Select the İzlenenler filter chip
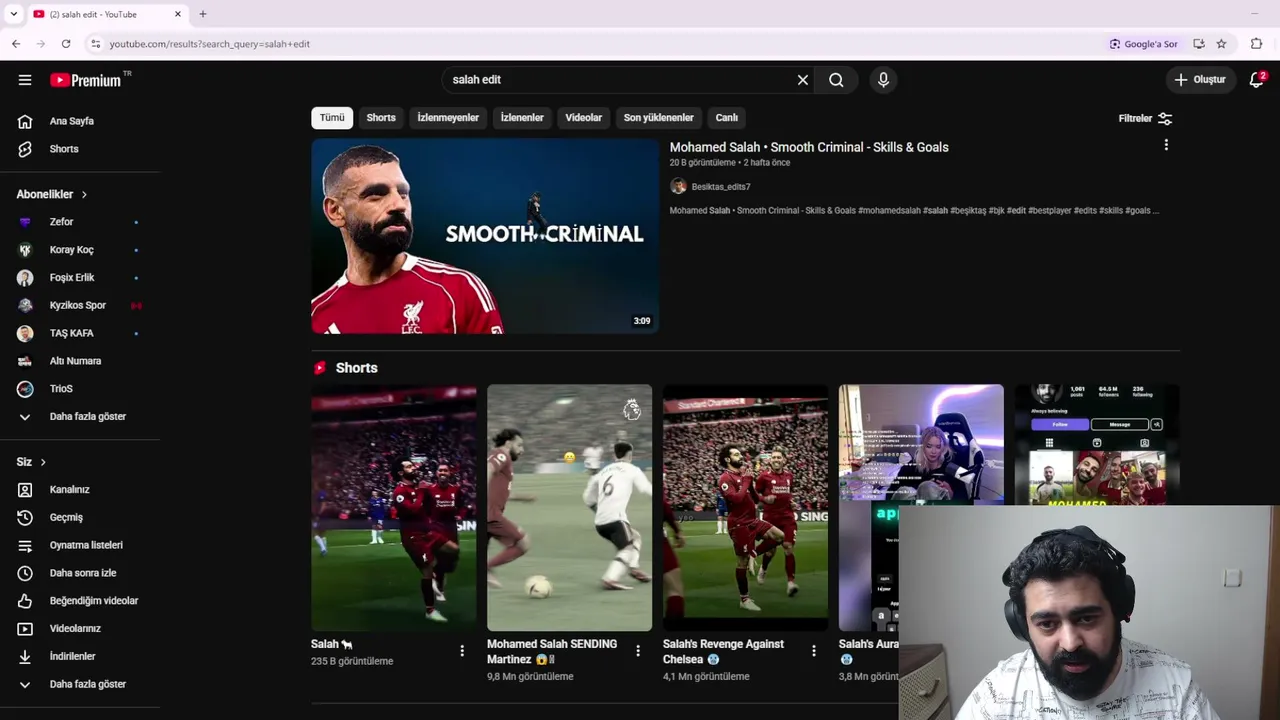This screenshot has height=720, width=1280. tap(522, 118)
